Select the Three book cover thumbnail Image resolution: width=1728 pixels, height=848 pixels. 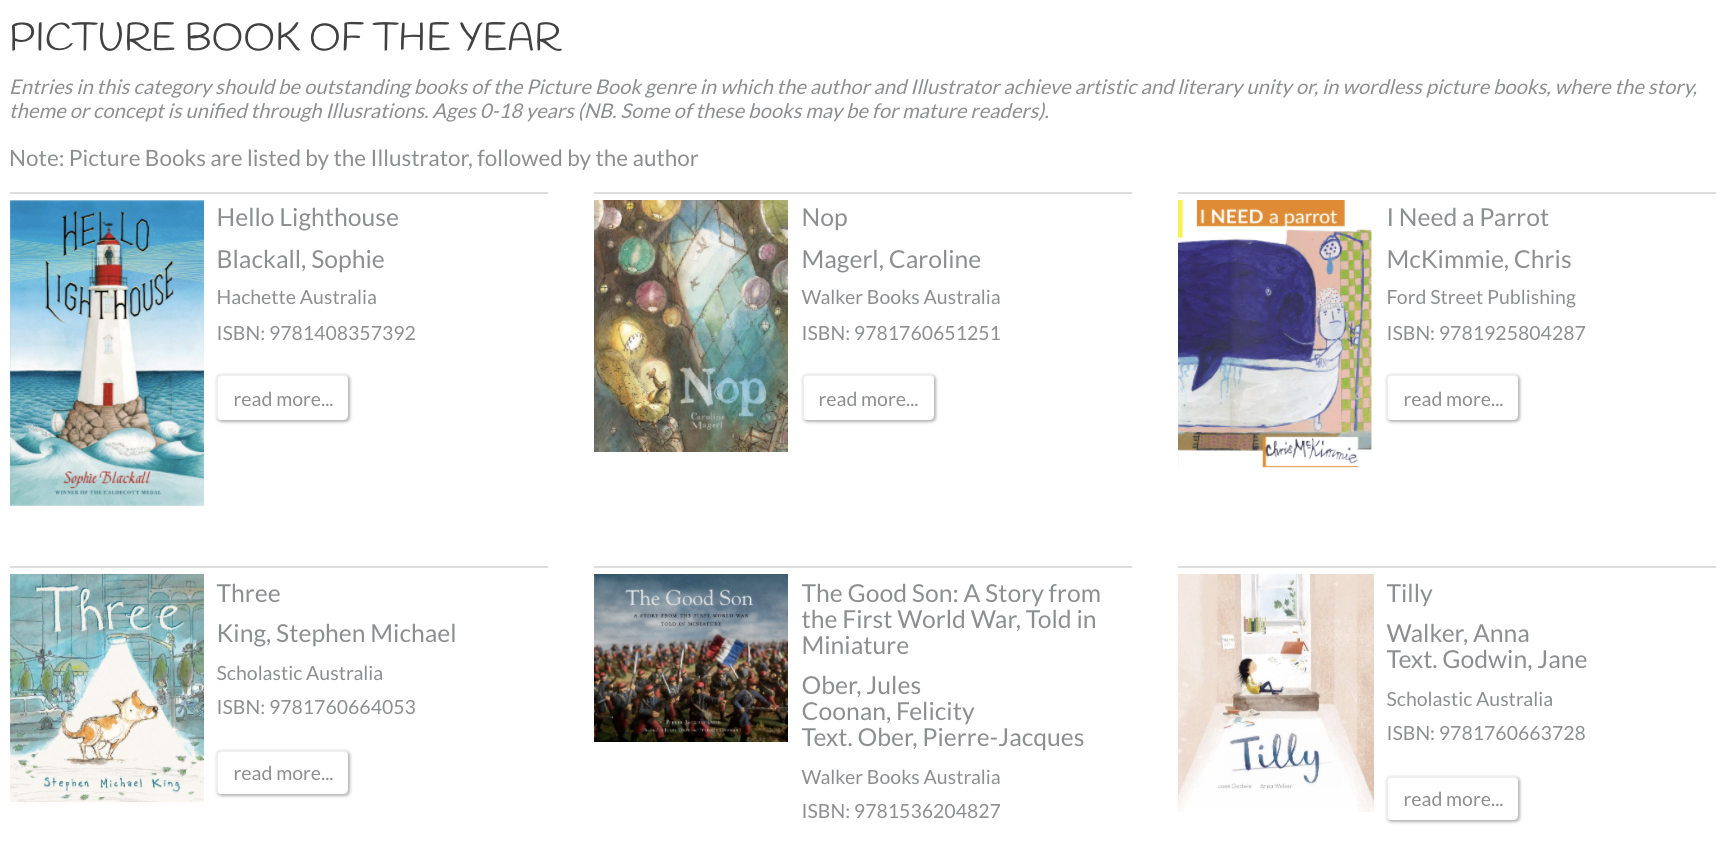[x=107, y=687]
